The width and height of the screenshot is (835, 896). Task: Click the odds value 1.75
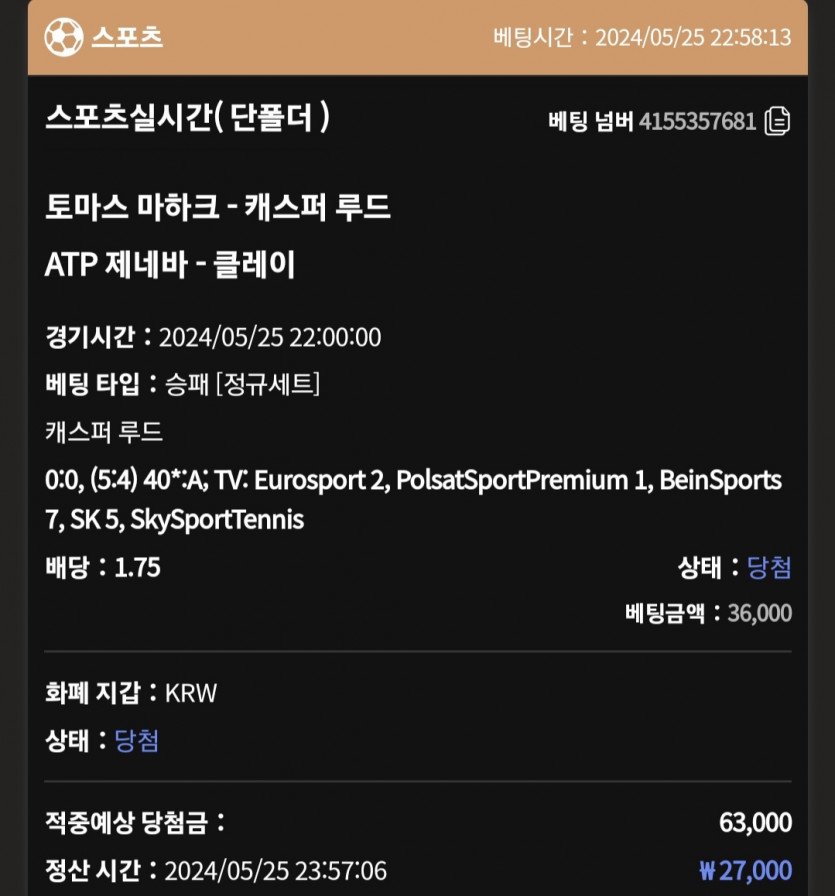tap(138, 568)
